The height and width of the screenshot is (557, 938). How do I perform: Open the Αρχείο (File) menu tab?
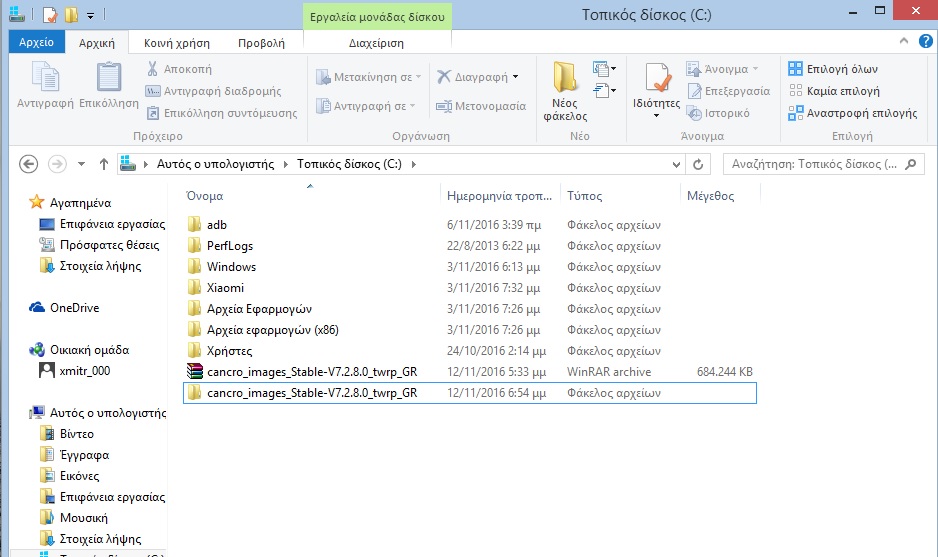click(36, 43)
